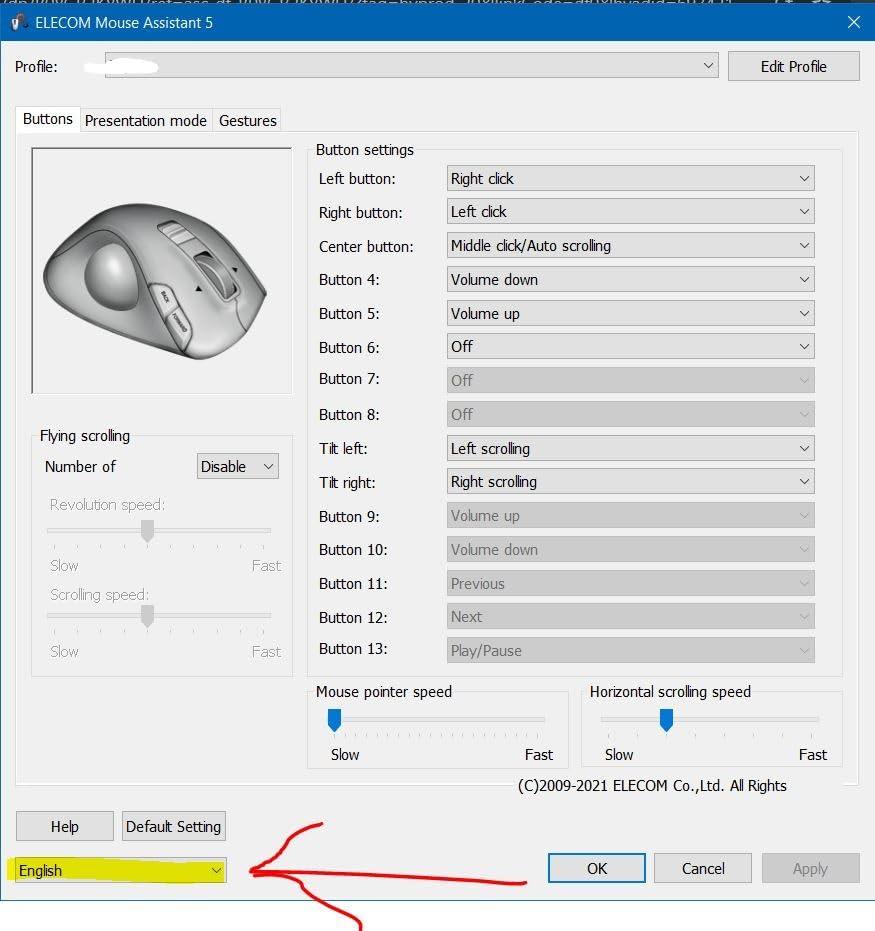This screenshot has height=931, width=875.
Task: Click the Horizontal scrolling speed slider handle
Action: [x=666, y=720]
